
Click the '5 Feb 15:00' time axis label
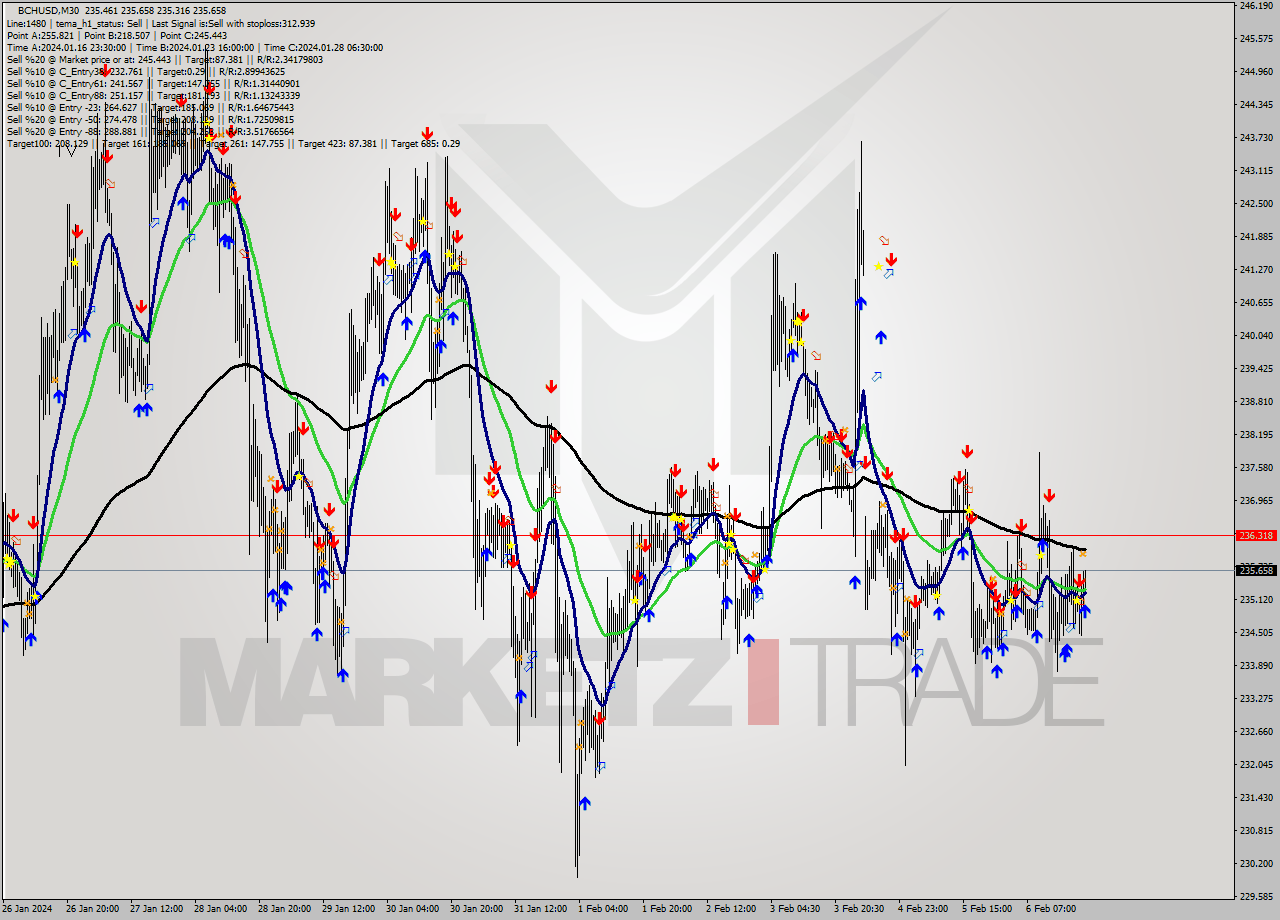(x=988, y=909)
